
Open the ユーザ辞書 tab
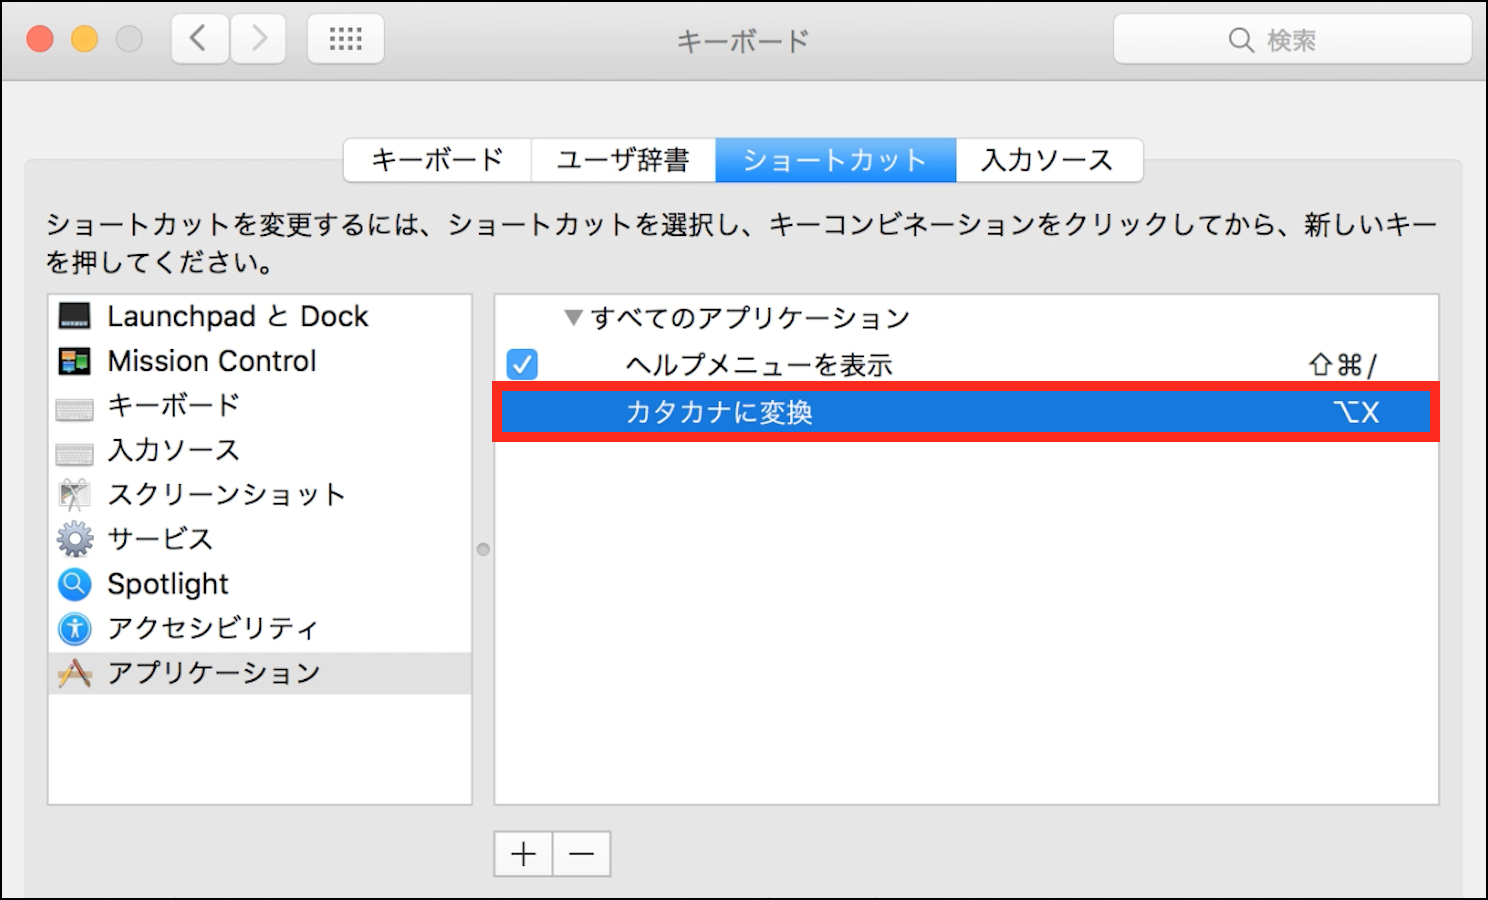(x=623, y=160)
